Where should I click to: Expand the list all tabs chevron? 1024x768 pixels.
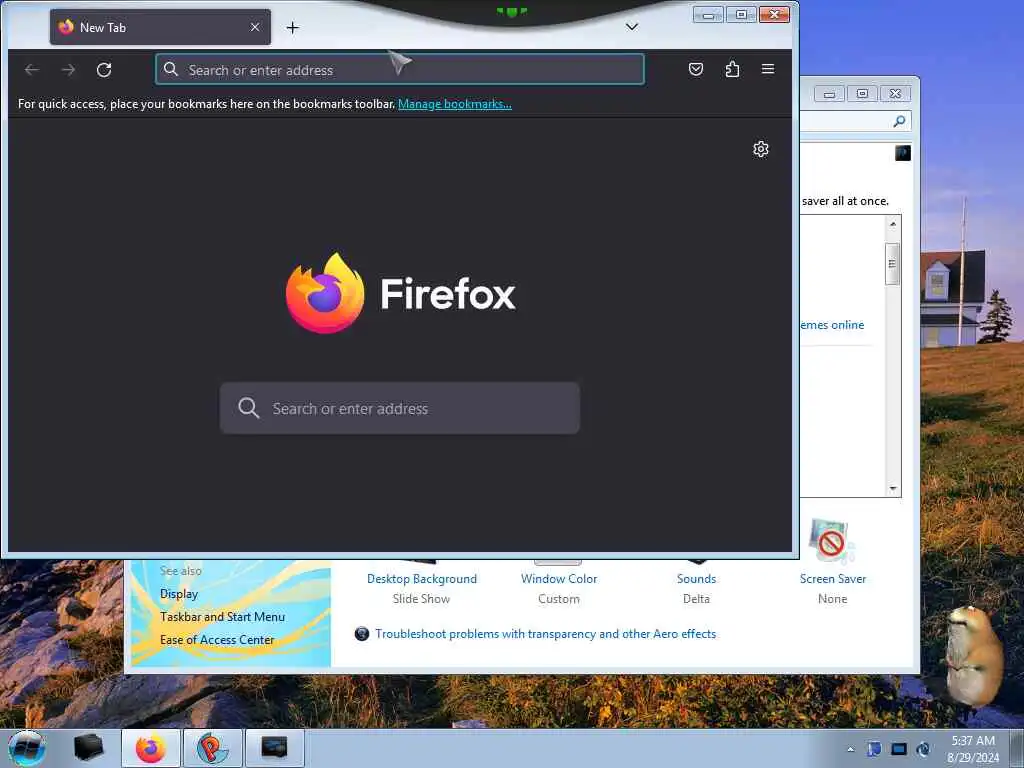point(632,27)
